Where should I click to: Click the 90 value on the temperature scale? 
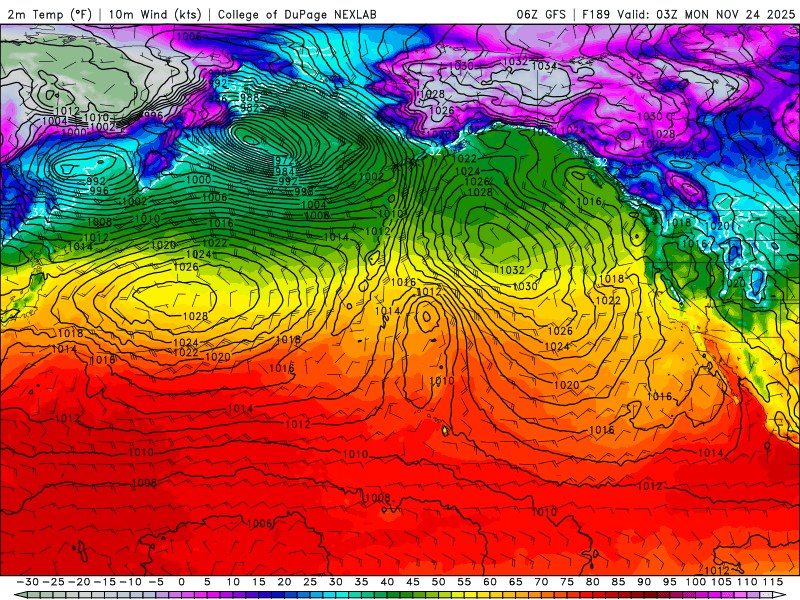(x=643, y=582)
